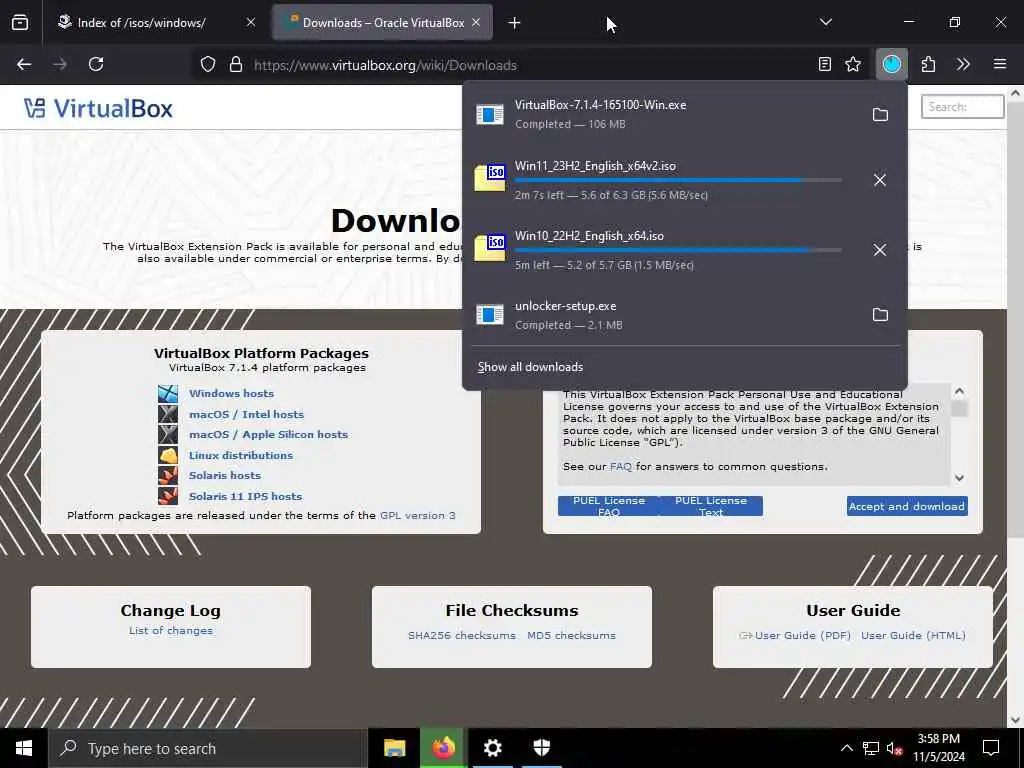Screen dimensions: 1024x768
Task: Toggle the downloads panel toolbar button
Action: (x=891, y=64)
